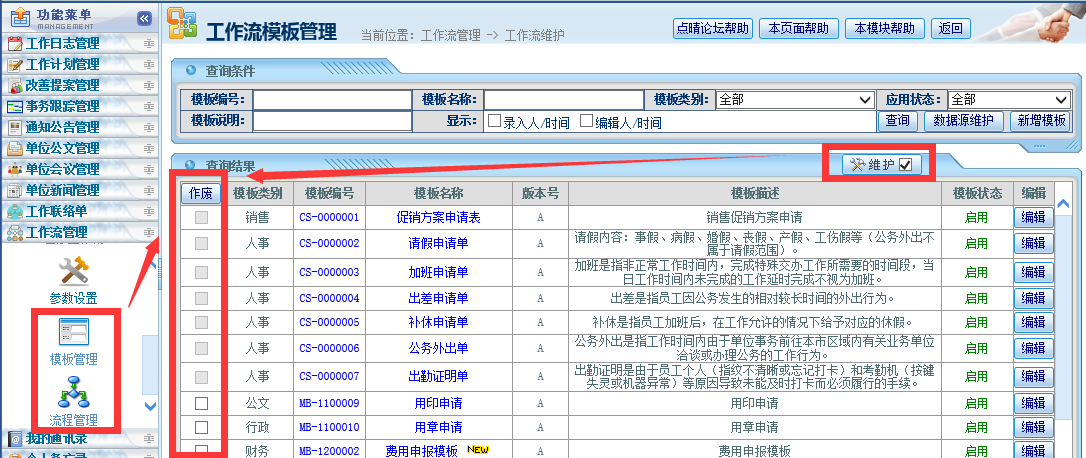
Task: Click the 工作日志管理 calendar icon
Action: pos(15,43)
